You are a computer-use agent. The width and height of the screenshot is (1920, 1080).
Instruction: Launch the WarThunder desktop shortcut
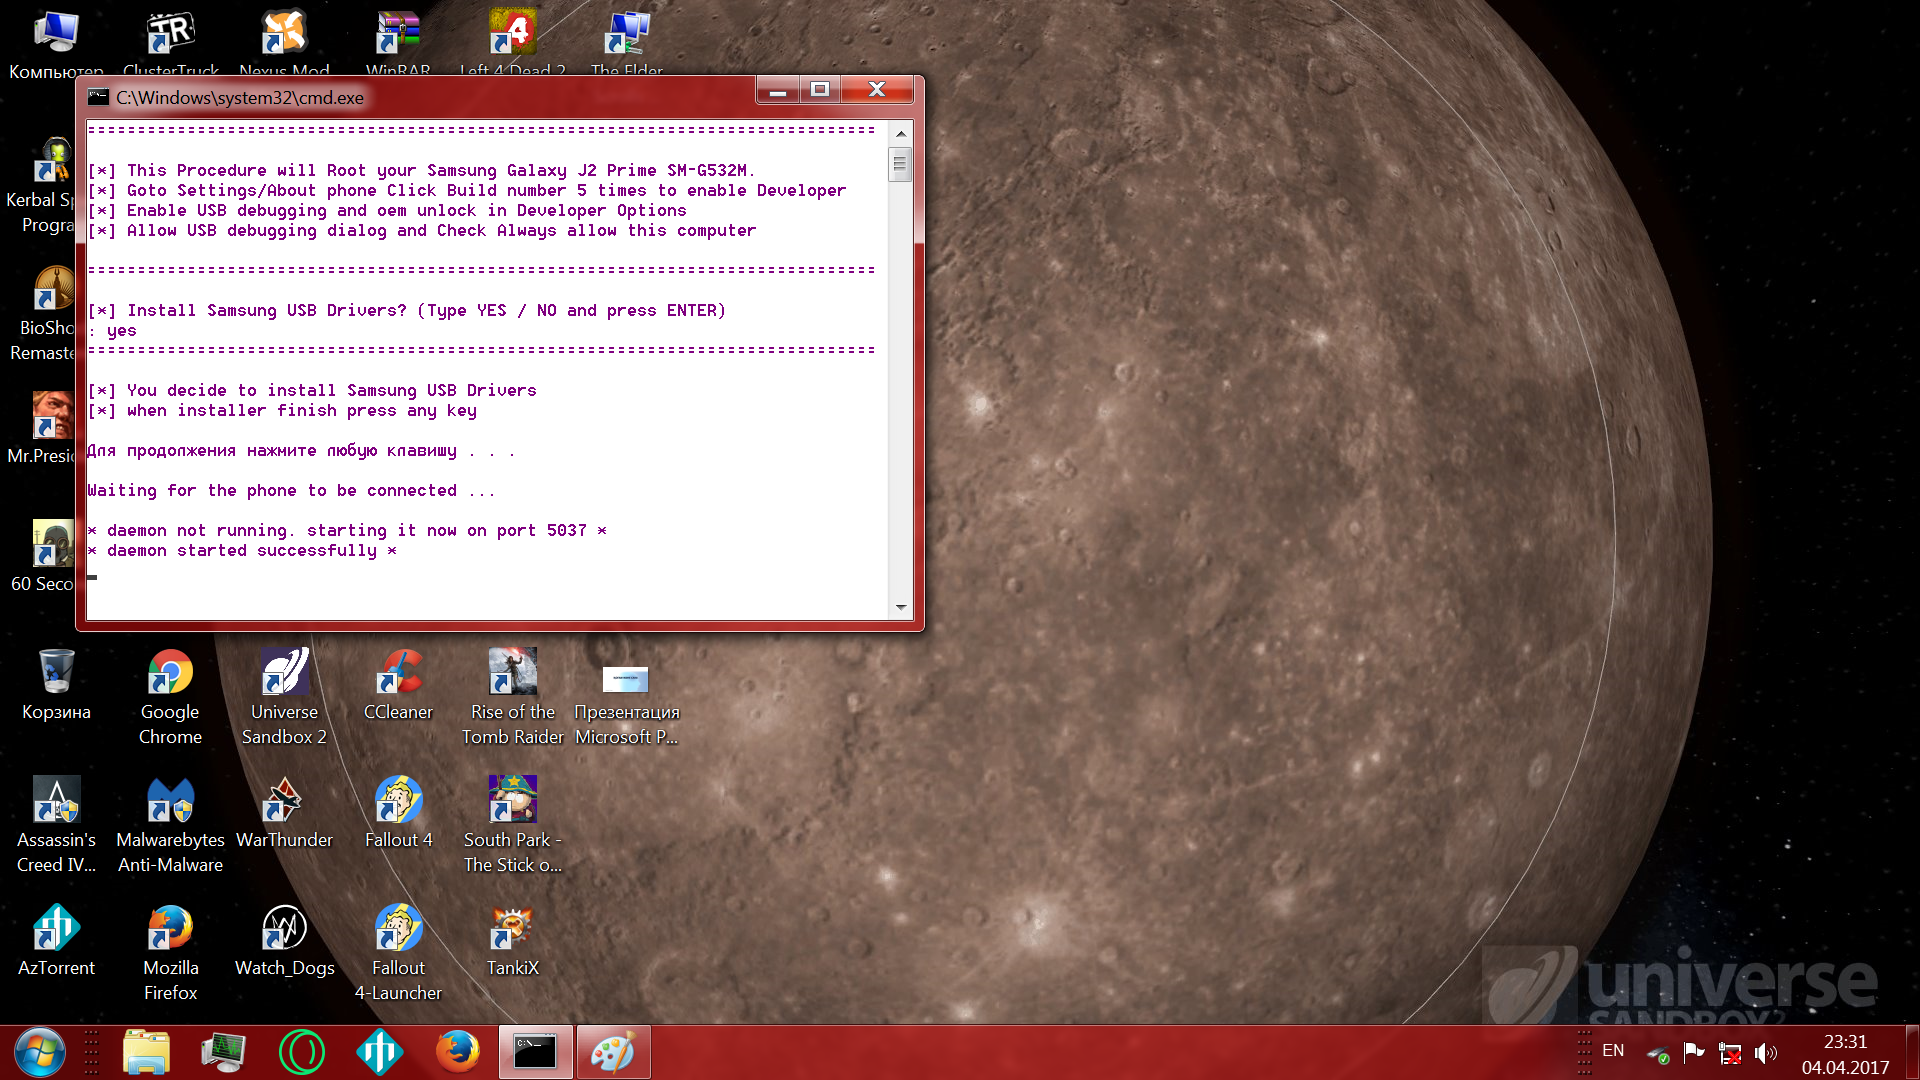point(285,813)
